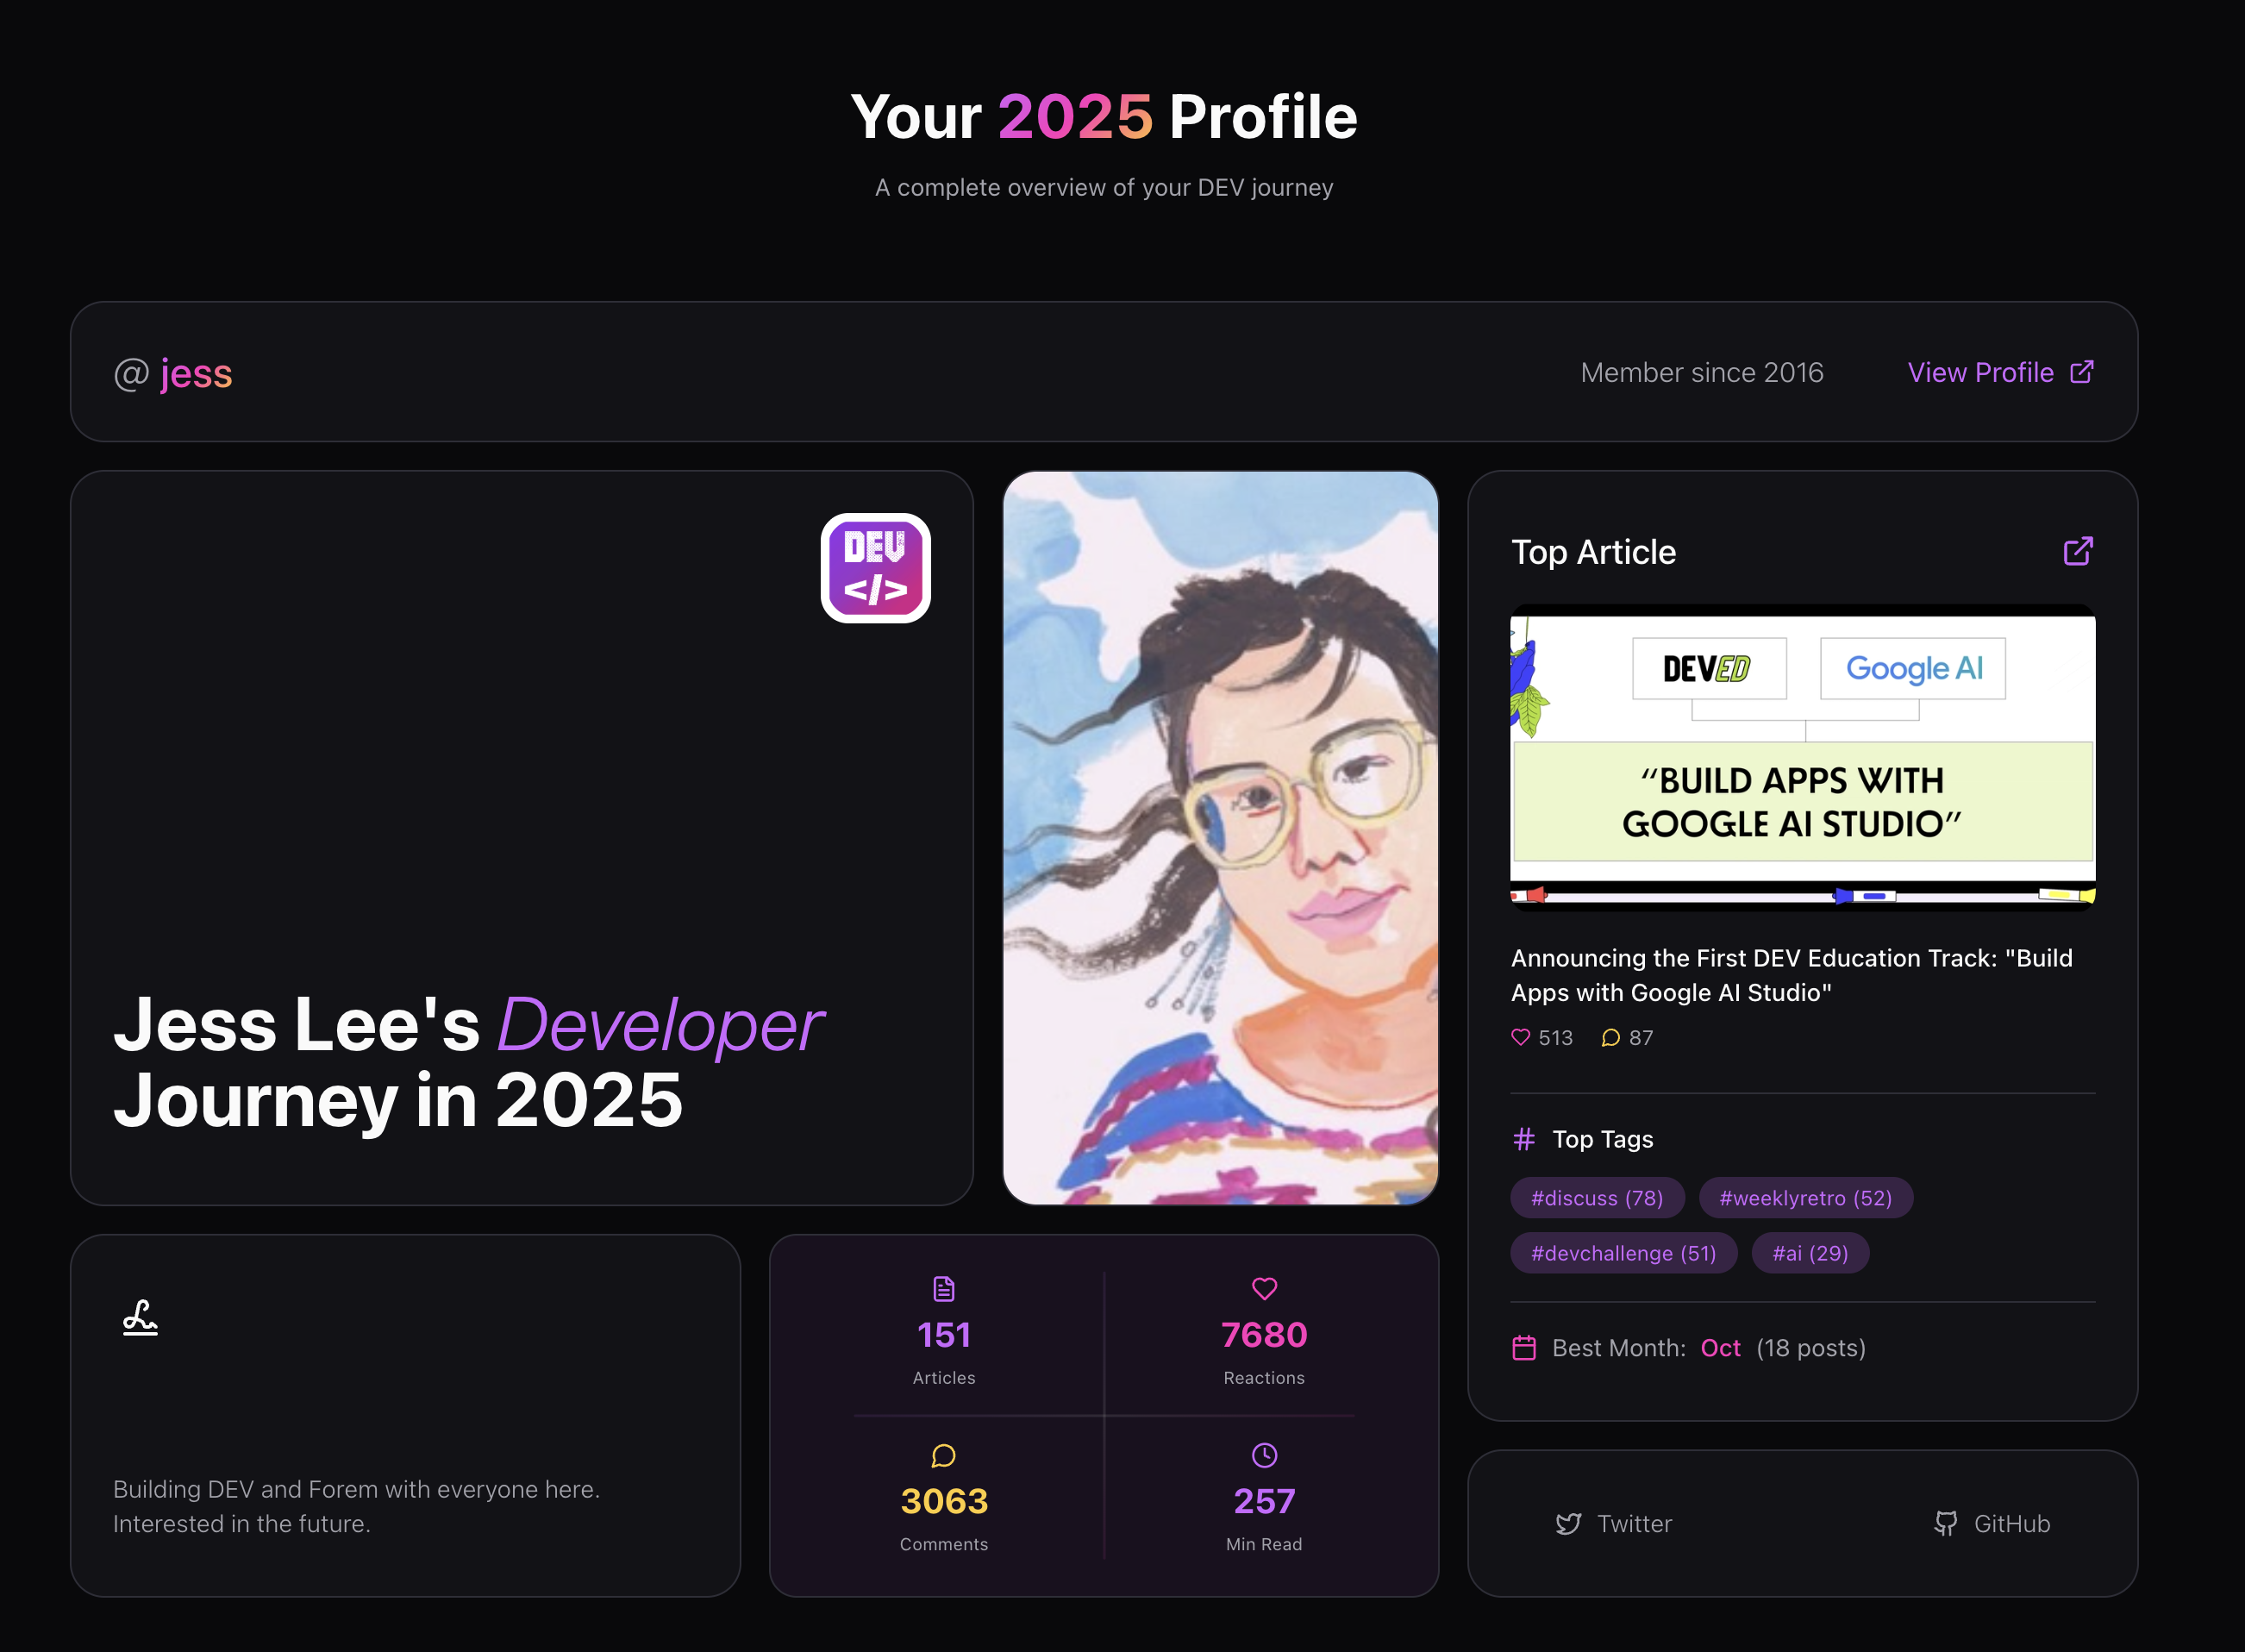2245x1652 pixels.
Task: Select the #weeklyretro (52) tag
Action: (1806, 1198)
